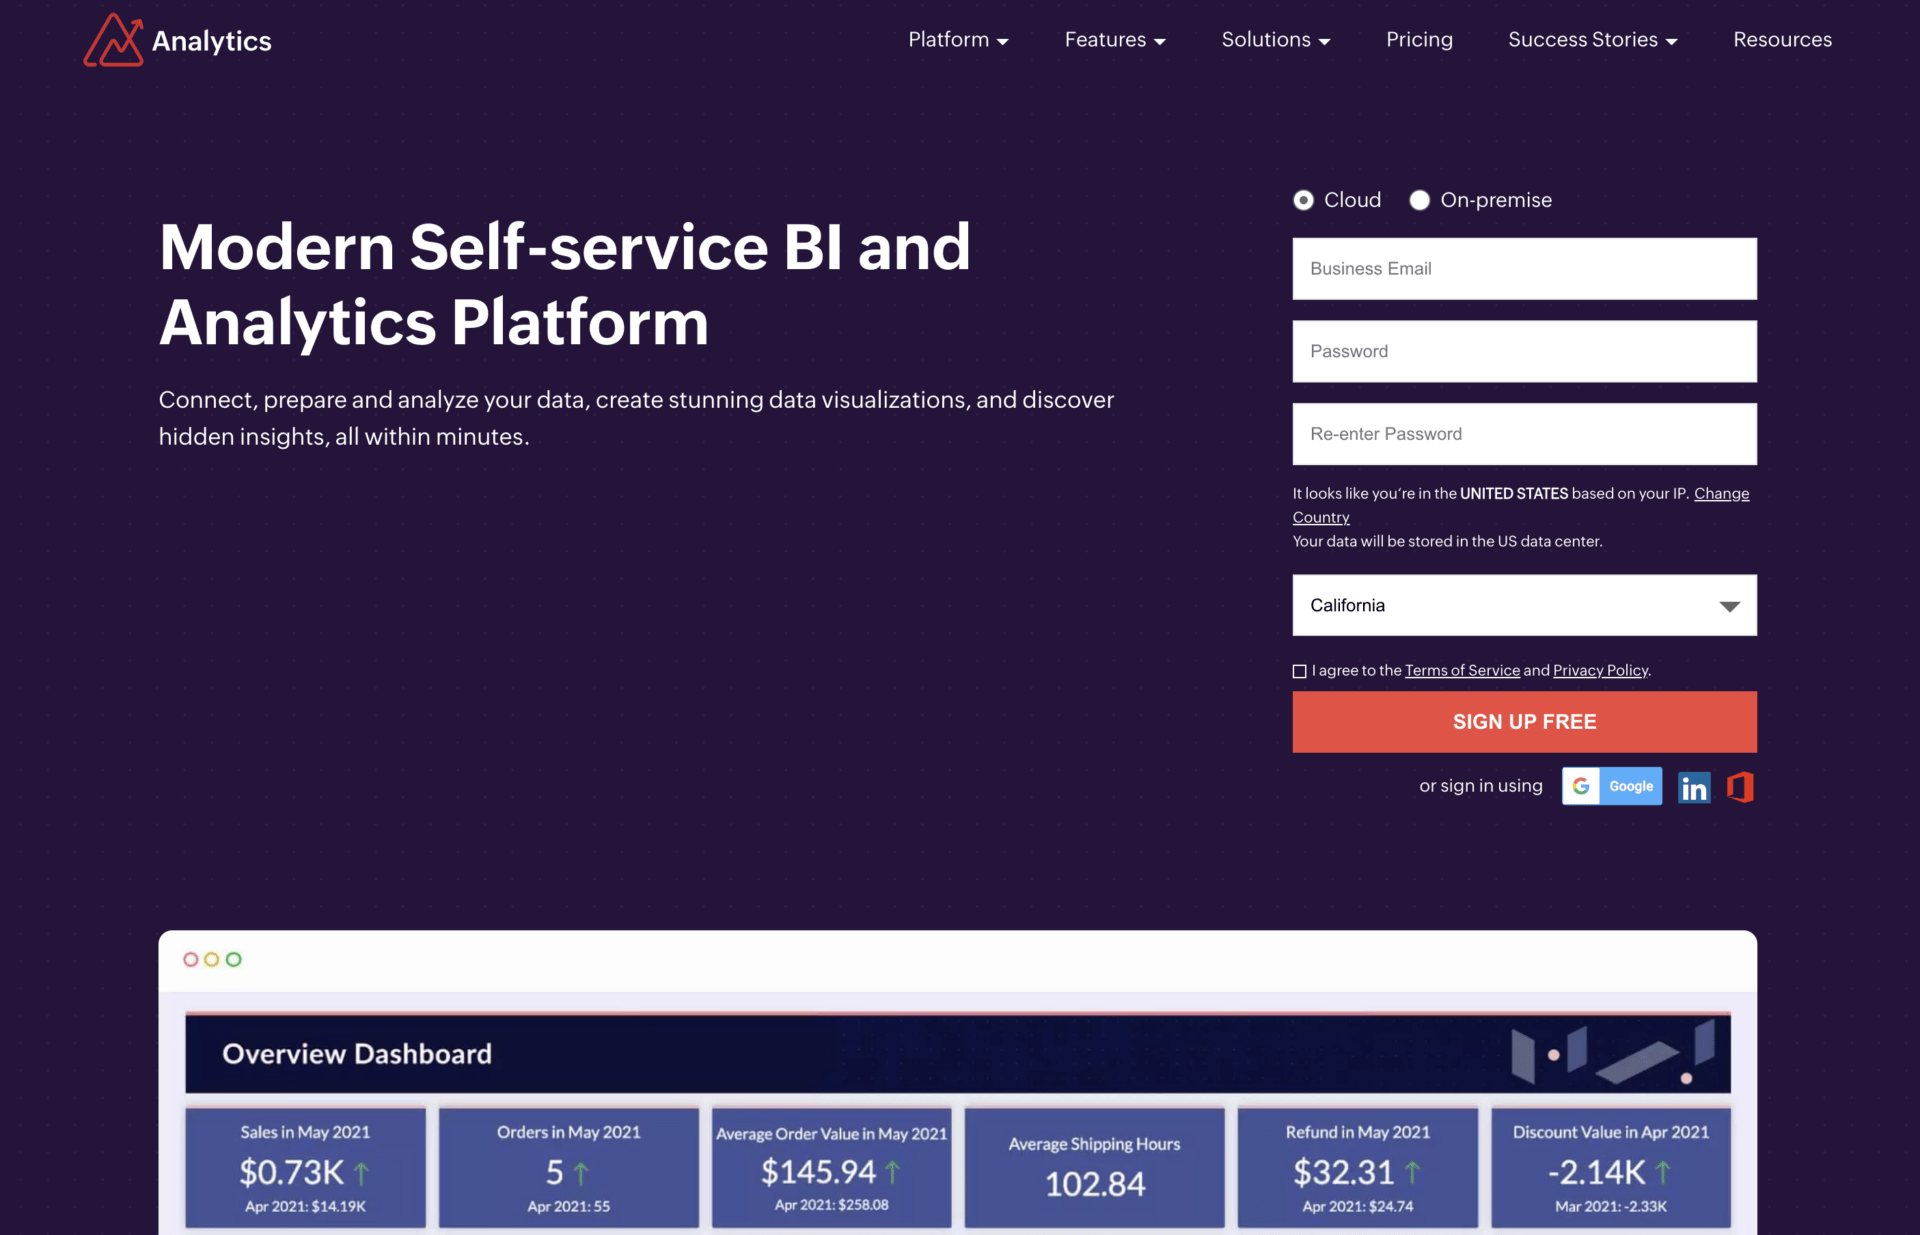
Task: Open the California state dropdown
Action: pyautogui.click(x=1524, y=605)
